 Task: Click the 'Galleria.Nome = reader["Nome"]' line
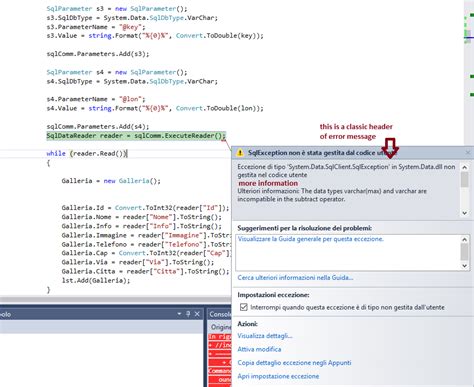[x=141, y=217]
